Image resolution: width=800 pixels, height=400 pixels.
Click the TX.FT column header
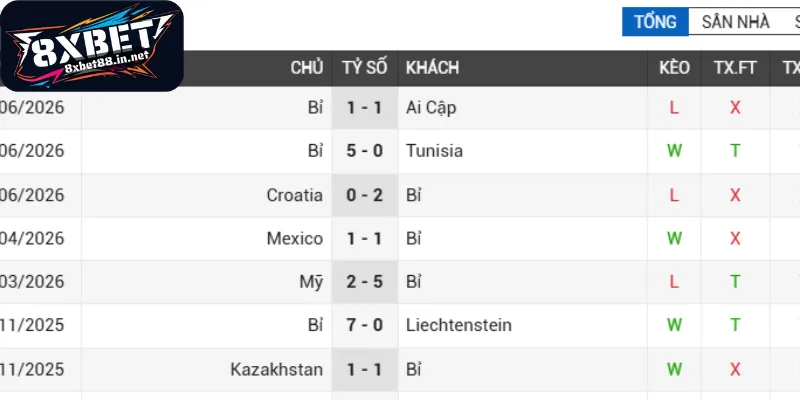coord(735,68)
